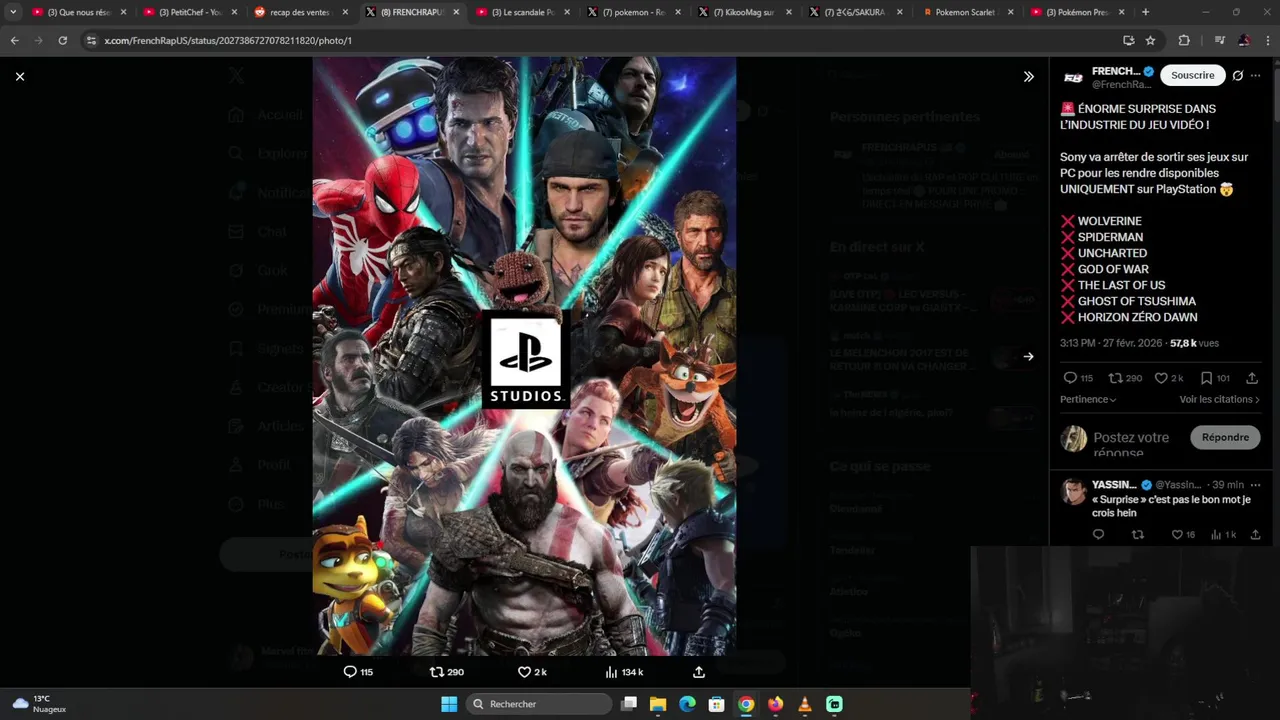
Task: Switch to recap des ventes tab
Action: pyautogui.click(x=301, y=12)
